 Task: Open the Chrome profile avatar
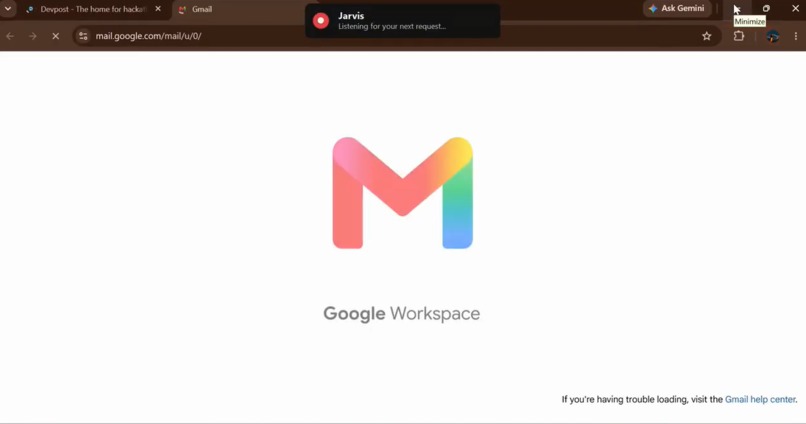coord(772,36)
